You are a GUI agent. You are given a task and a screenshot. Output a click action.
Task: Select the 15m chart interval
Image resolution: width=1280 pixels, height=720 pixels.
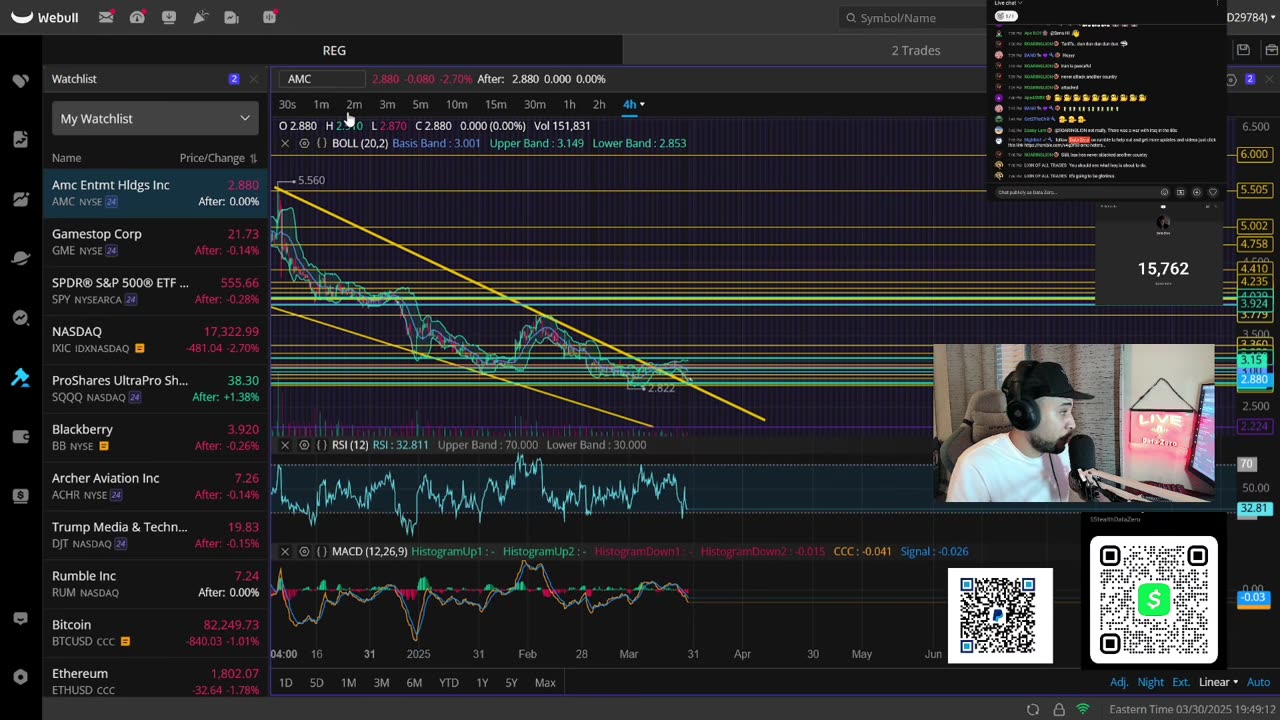(495, 104)
